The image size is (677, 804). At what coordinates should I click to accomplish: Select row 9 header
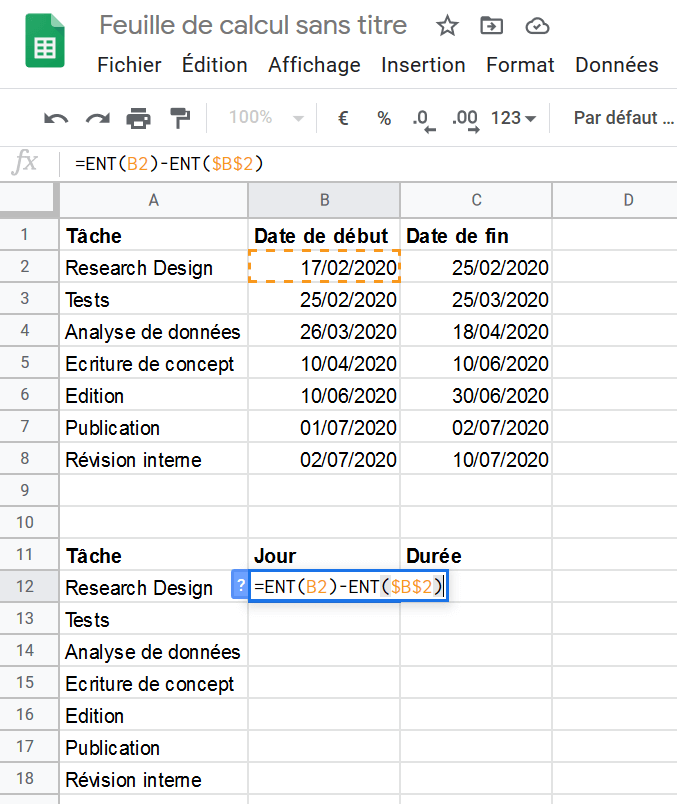pyautogui.click(x=29, y=490)
